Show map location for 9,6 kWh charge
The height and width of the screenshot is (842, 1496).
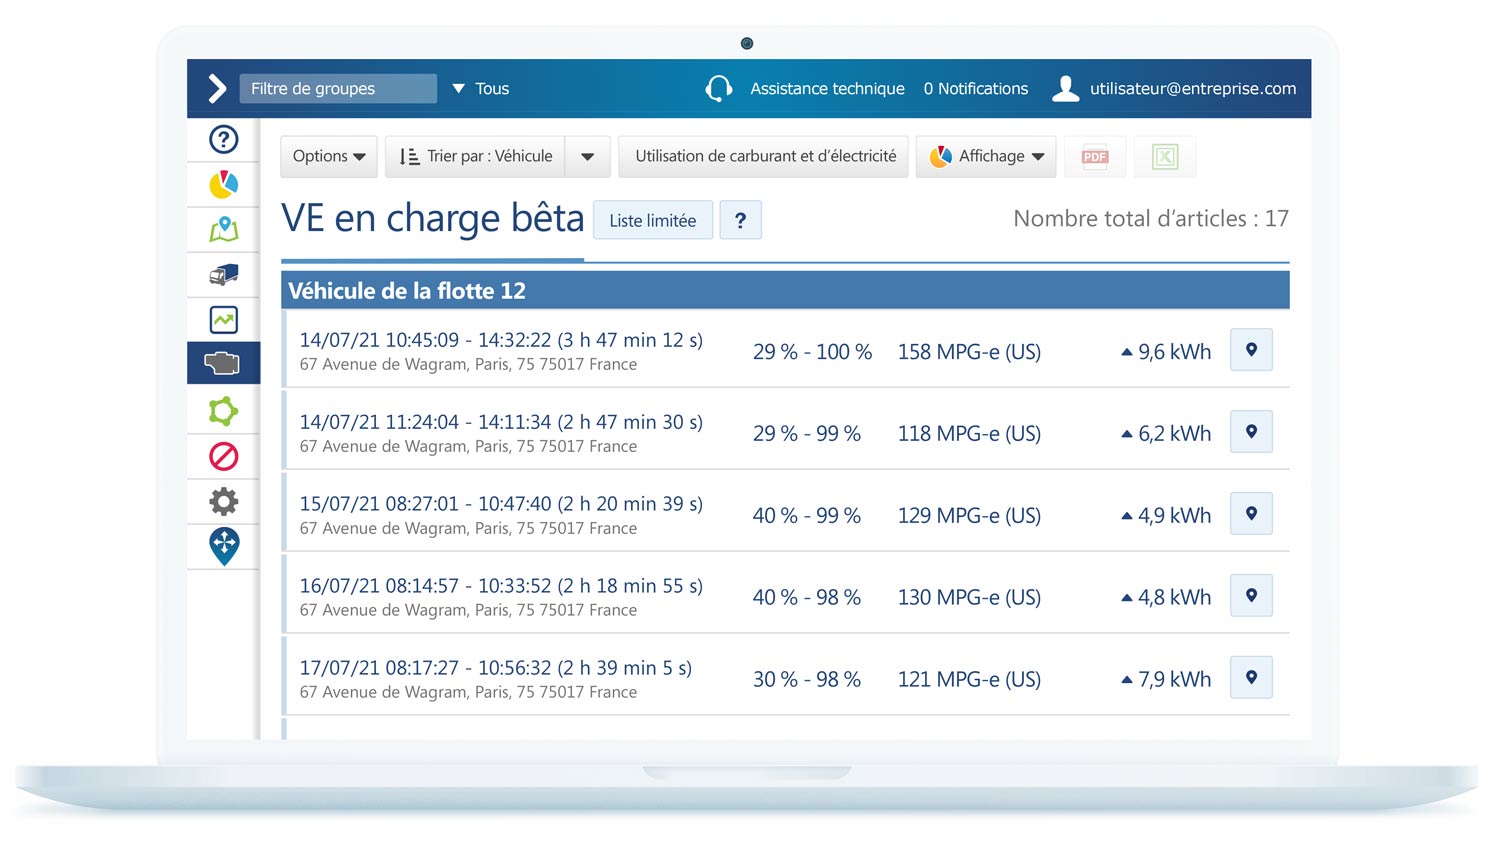pyautogui.click(x=1251, y=350)
